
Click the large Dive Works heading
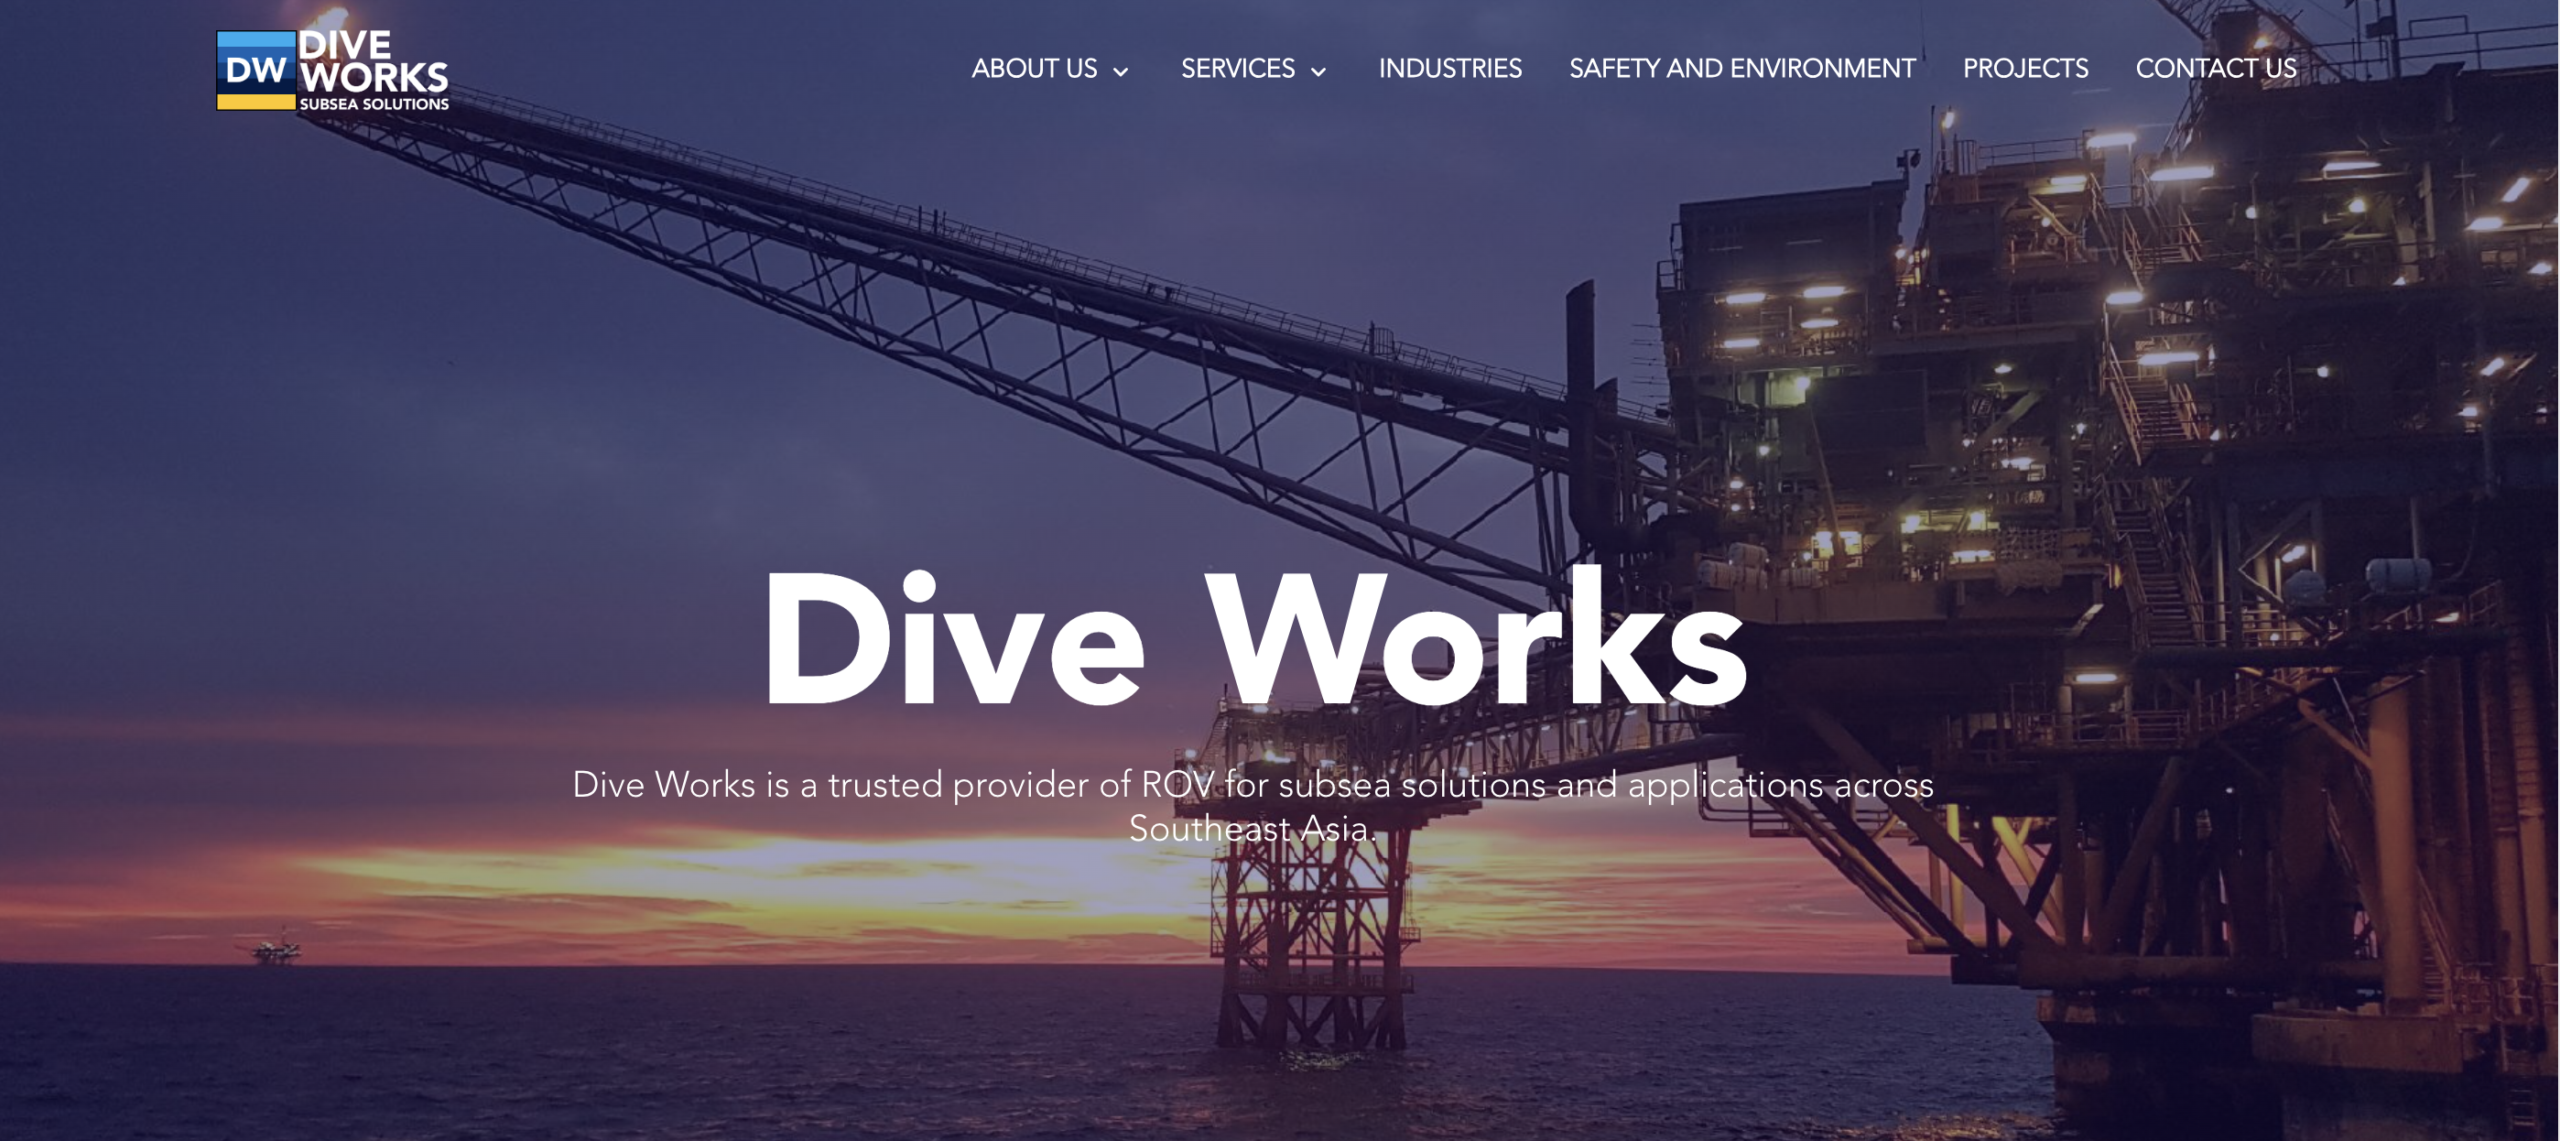click(x=1255, y=636)
